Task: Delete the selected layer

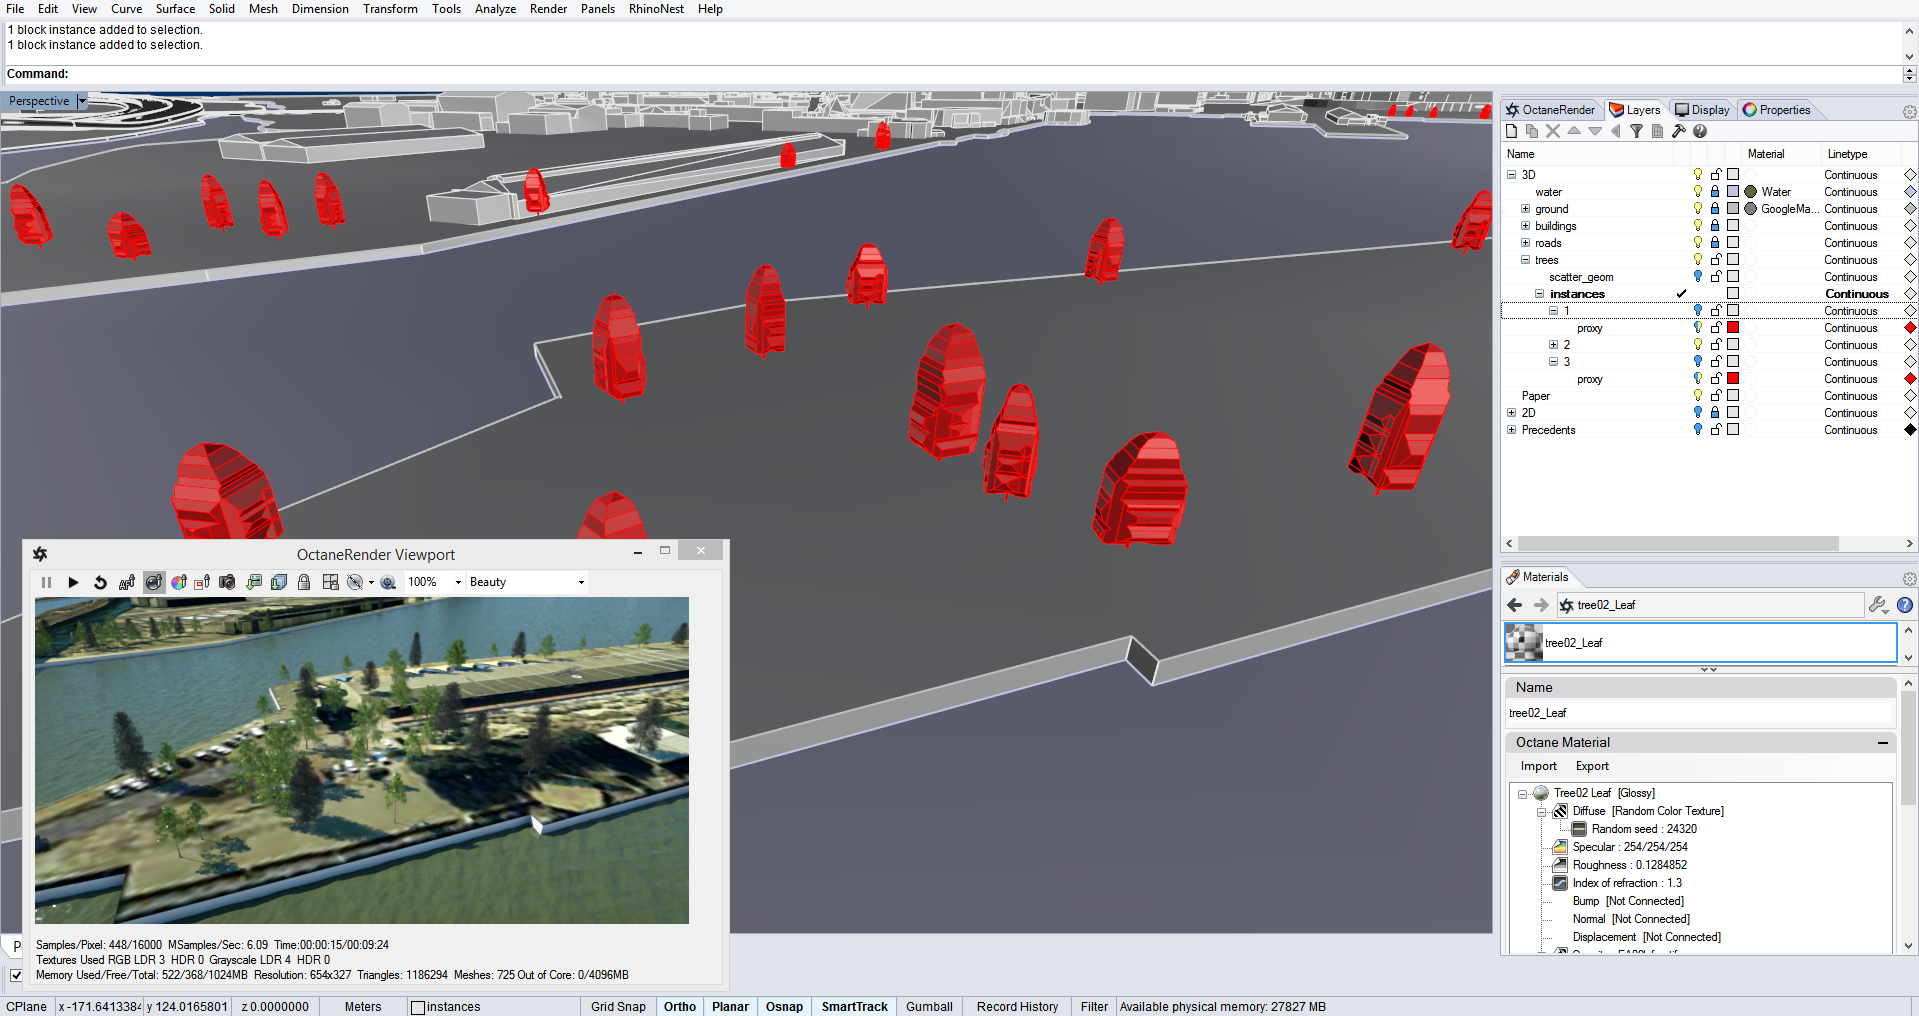Action: tap(1553, 131)
